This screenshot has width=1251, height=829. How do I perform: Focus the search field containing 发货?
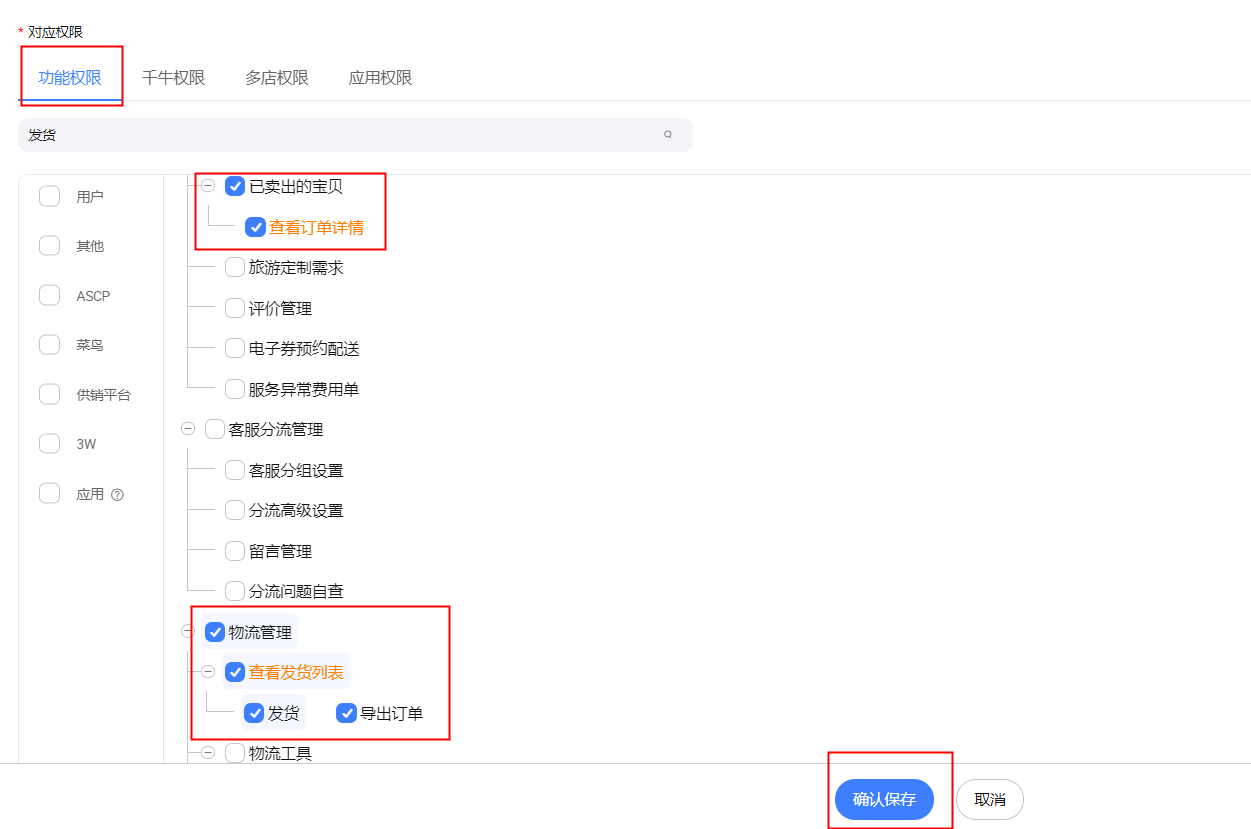[340, 135]
